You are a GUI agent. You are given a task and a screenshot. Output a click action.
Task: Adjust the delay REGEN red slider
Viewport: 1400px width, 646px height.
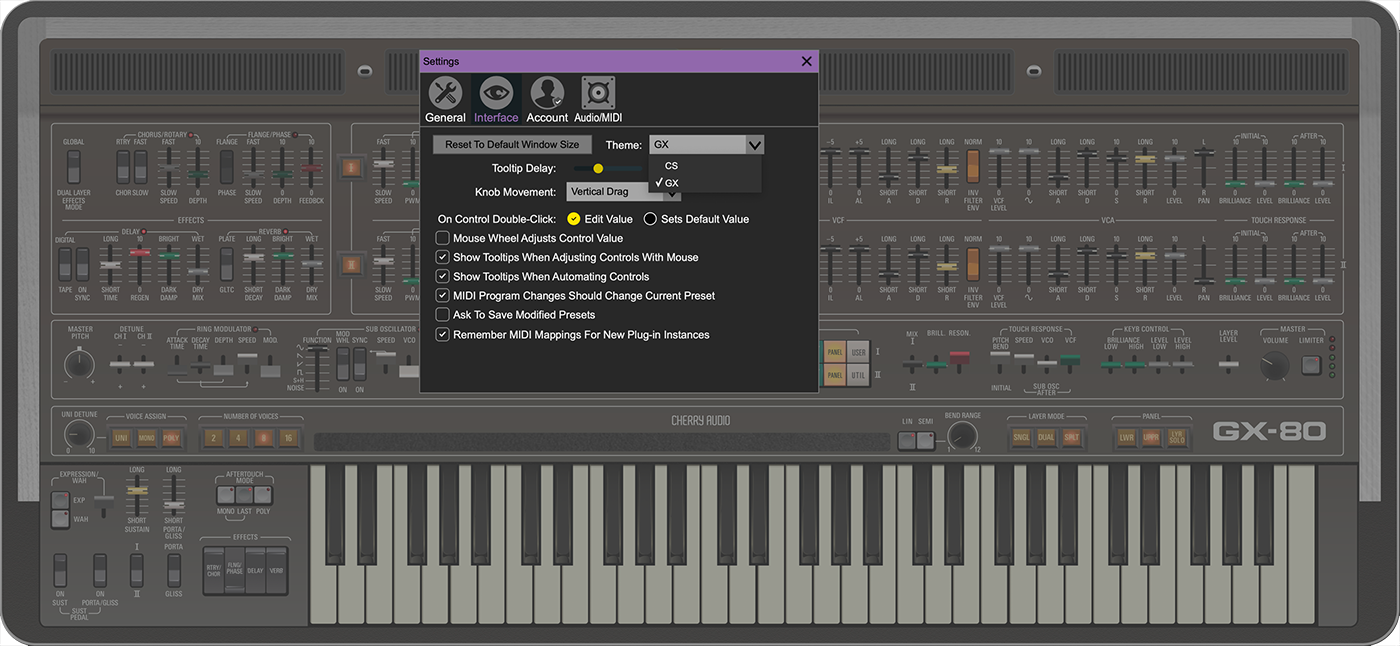point(141,253)
